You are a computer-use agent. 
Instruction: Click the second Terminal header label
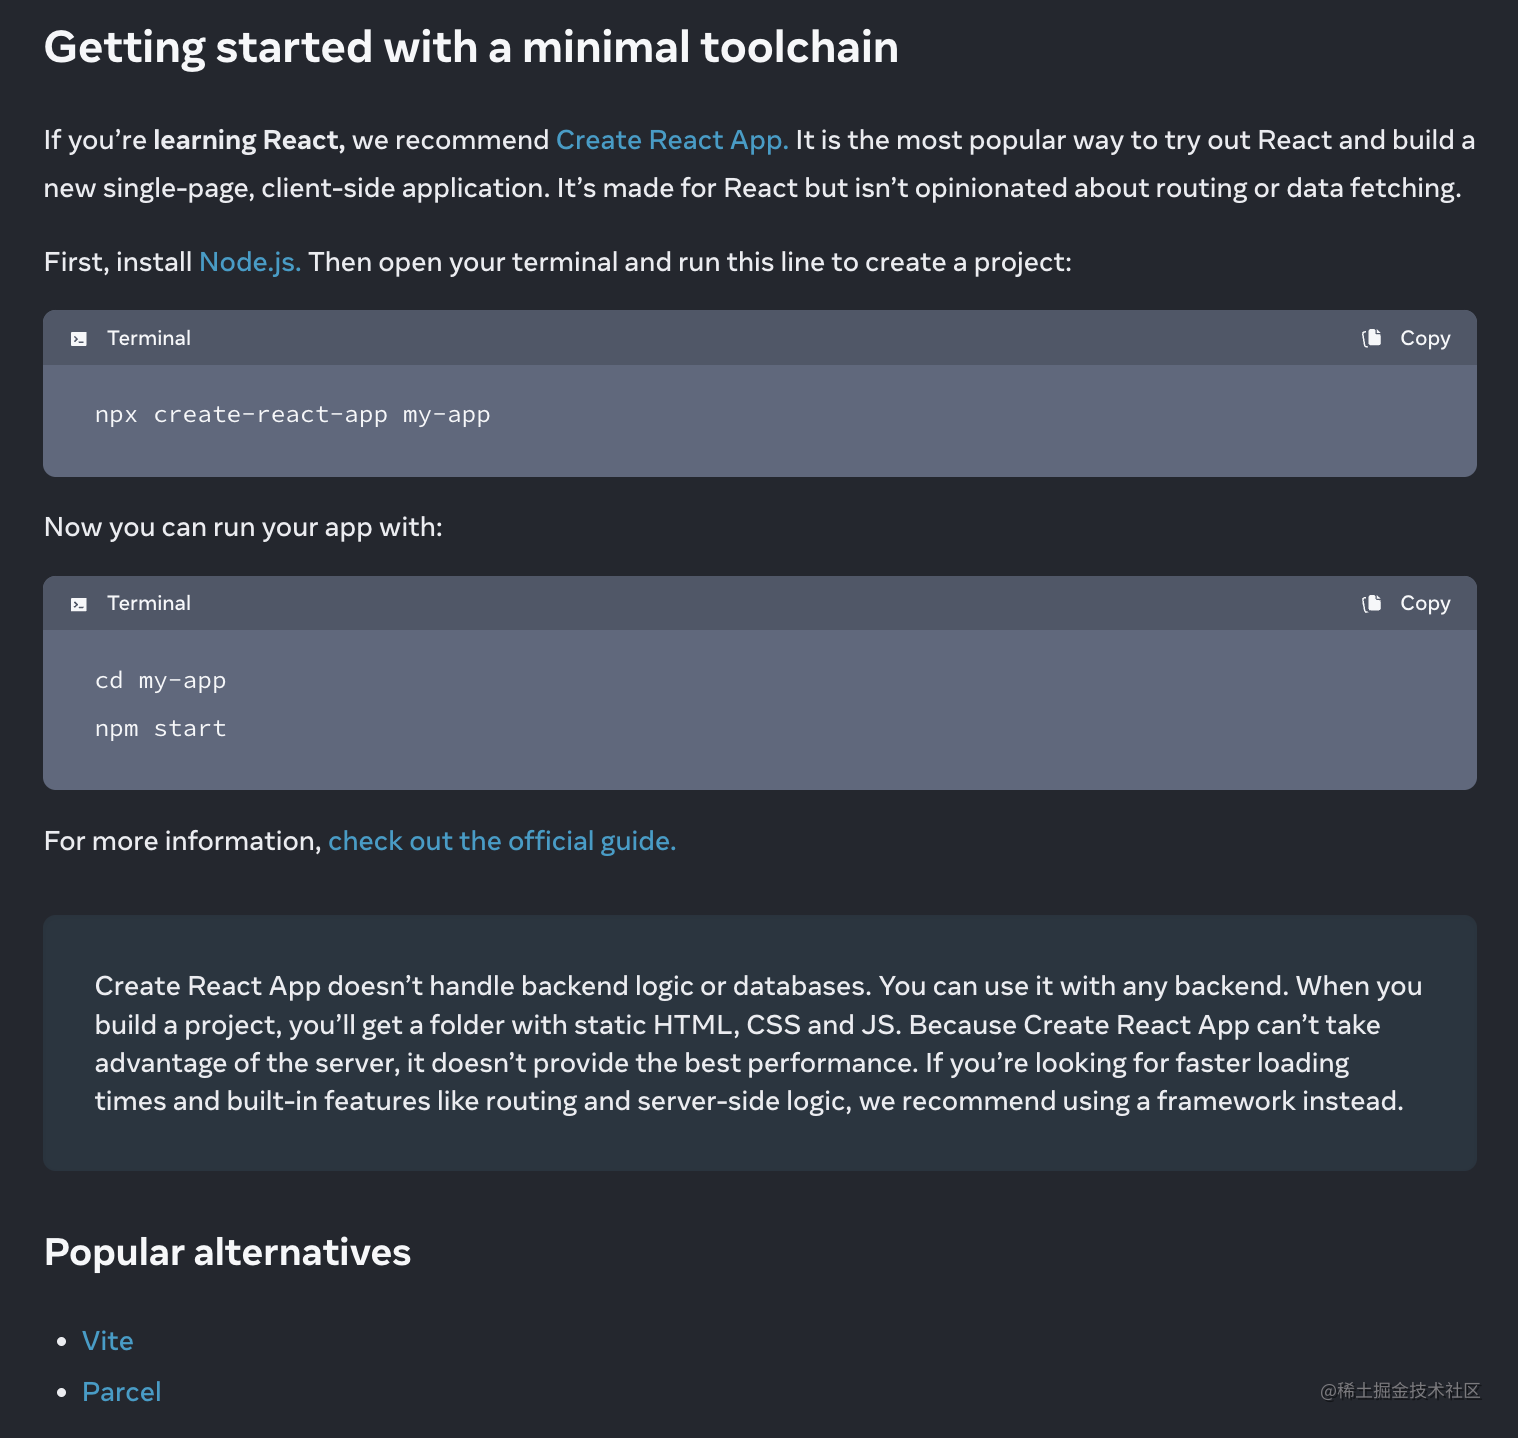pos(149,603)
